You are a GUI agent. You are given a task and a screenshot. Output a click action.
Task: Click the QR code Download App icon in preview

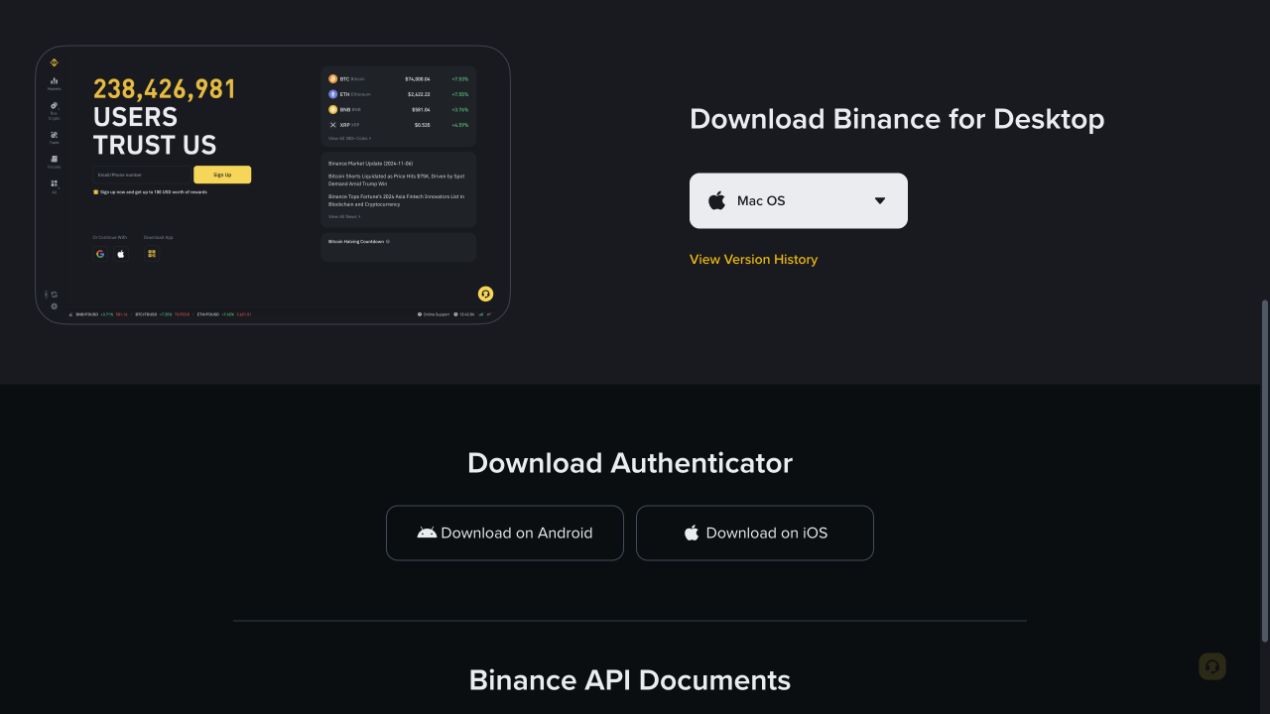(x=152, y=254)
